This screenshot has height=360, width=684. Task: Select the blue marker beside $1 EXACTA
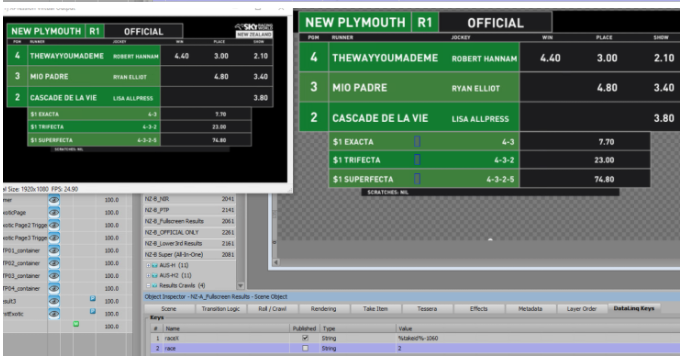tap(417, 141)
